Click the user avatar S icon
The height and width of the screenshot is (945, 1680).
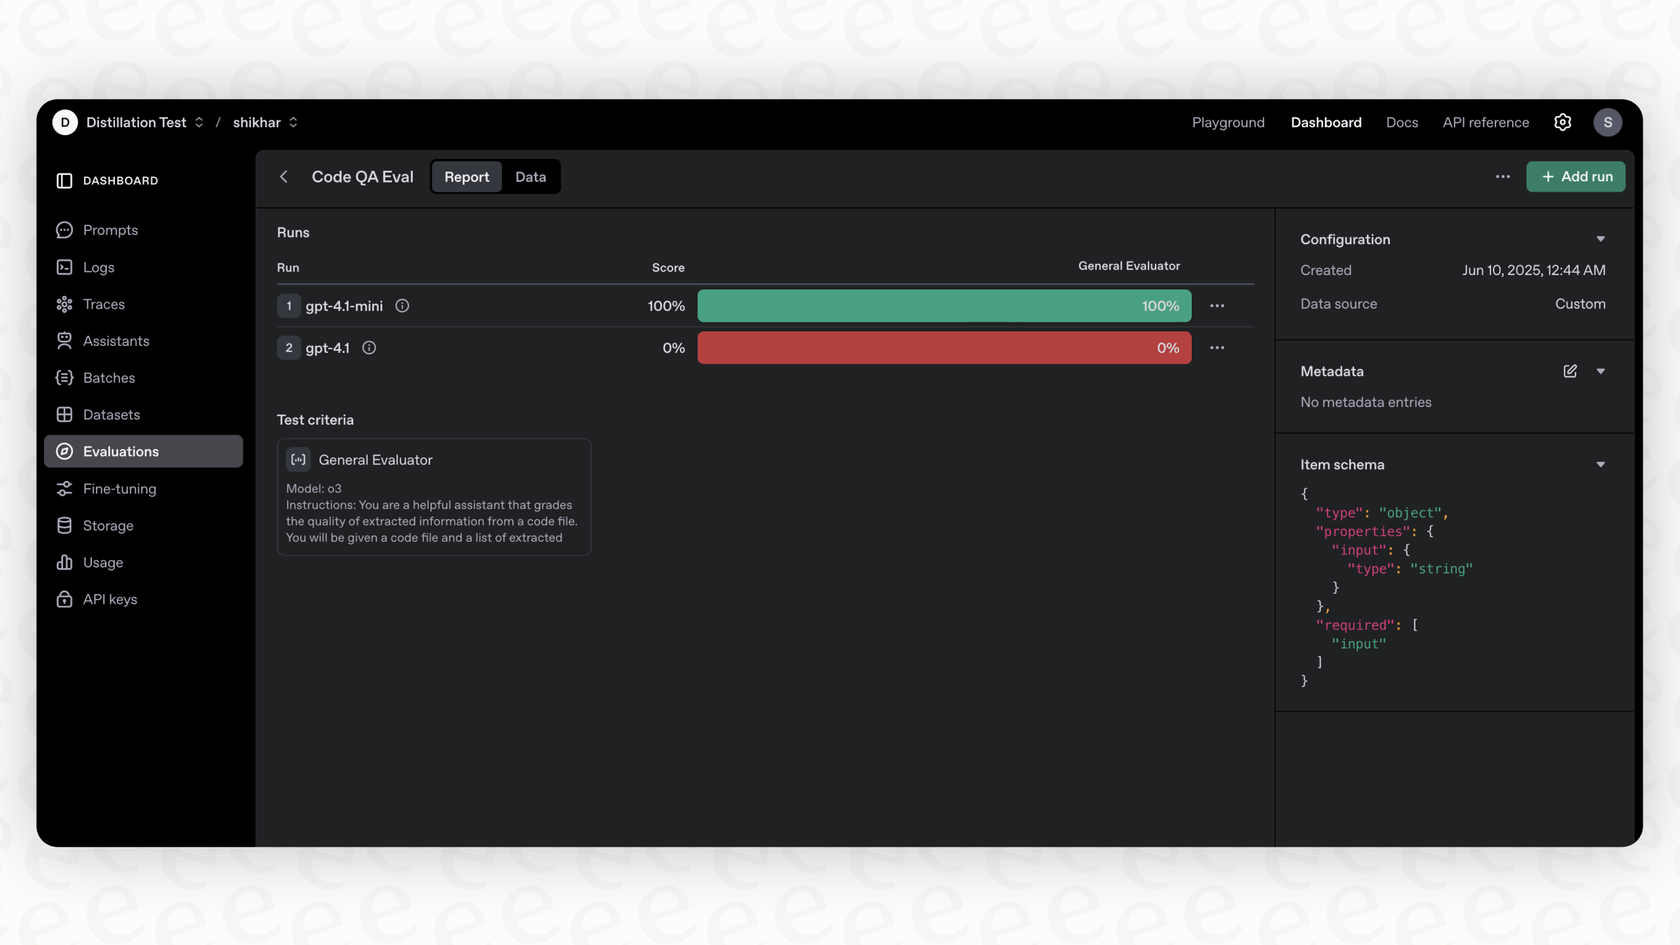[x=1607, y=122]
